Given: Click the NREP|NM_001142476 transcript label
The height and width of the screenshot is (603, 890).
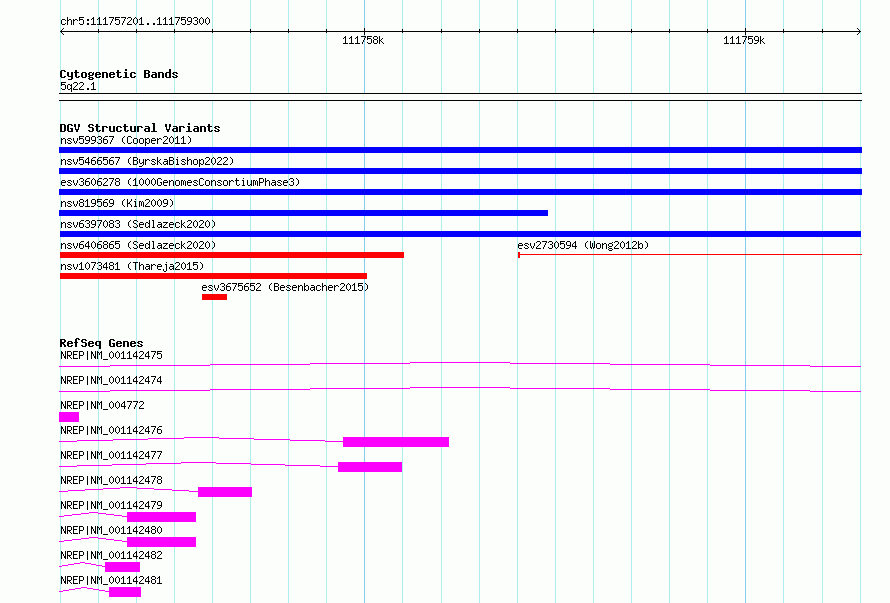Looking at the screenshot, I should pyautogui.click(x=111, y=430).
